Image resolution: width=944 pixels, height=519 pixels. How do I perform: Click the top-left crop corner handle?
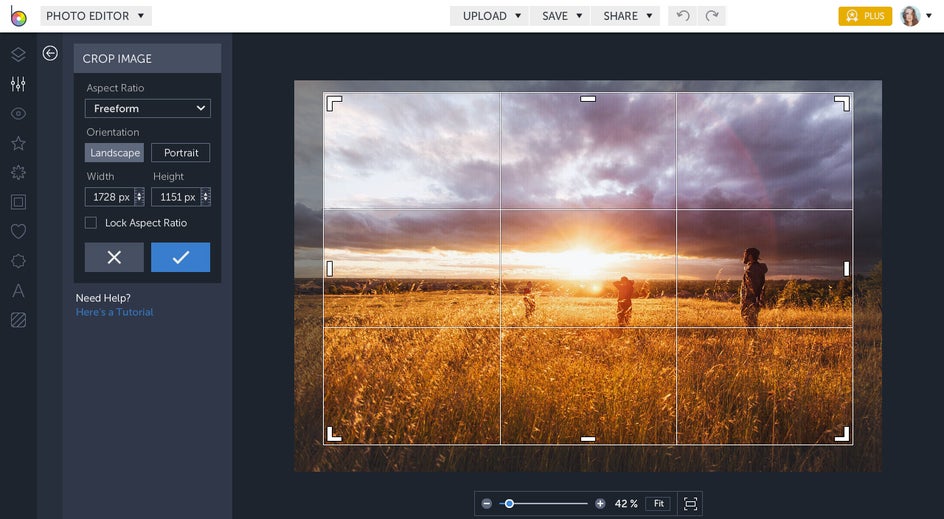pos(334,104)
